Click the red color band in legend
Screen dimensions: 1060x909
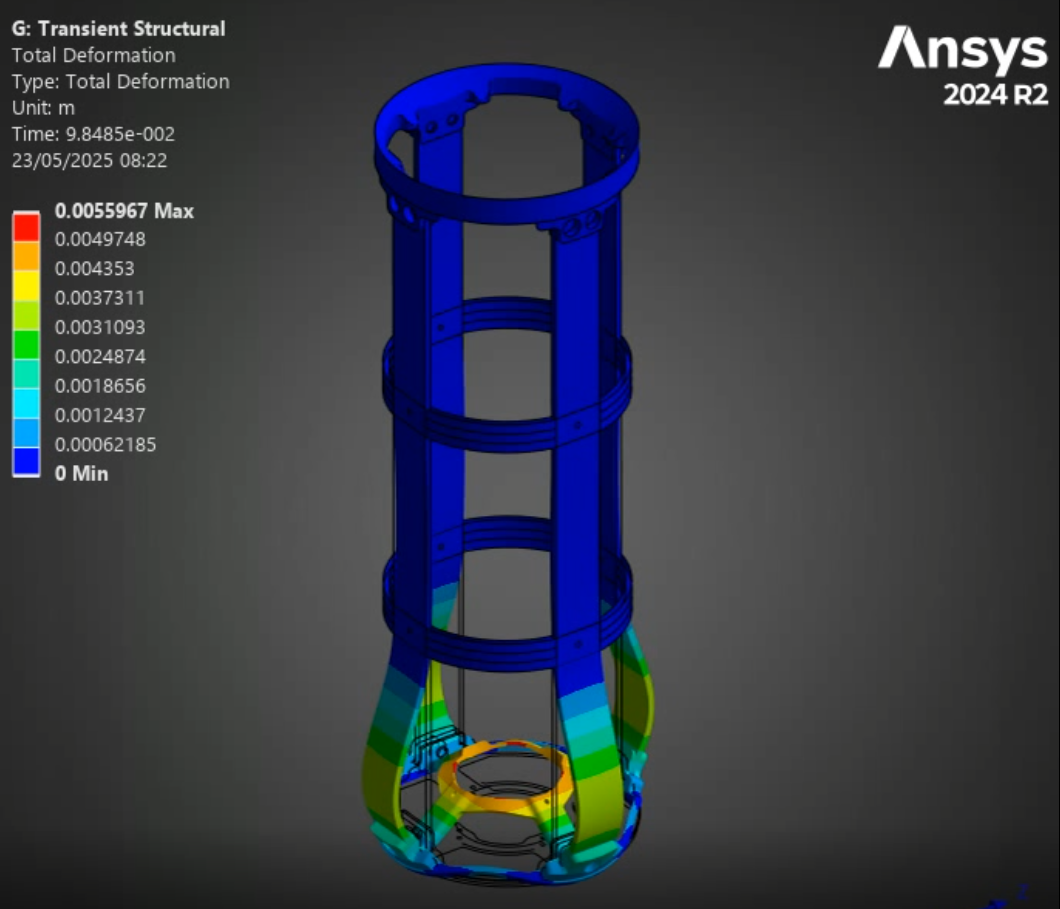click(x=26, y=226)
